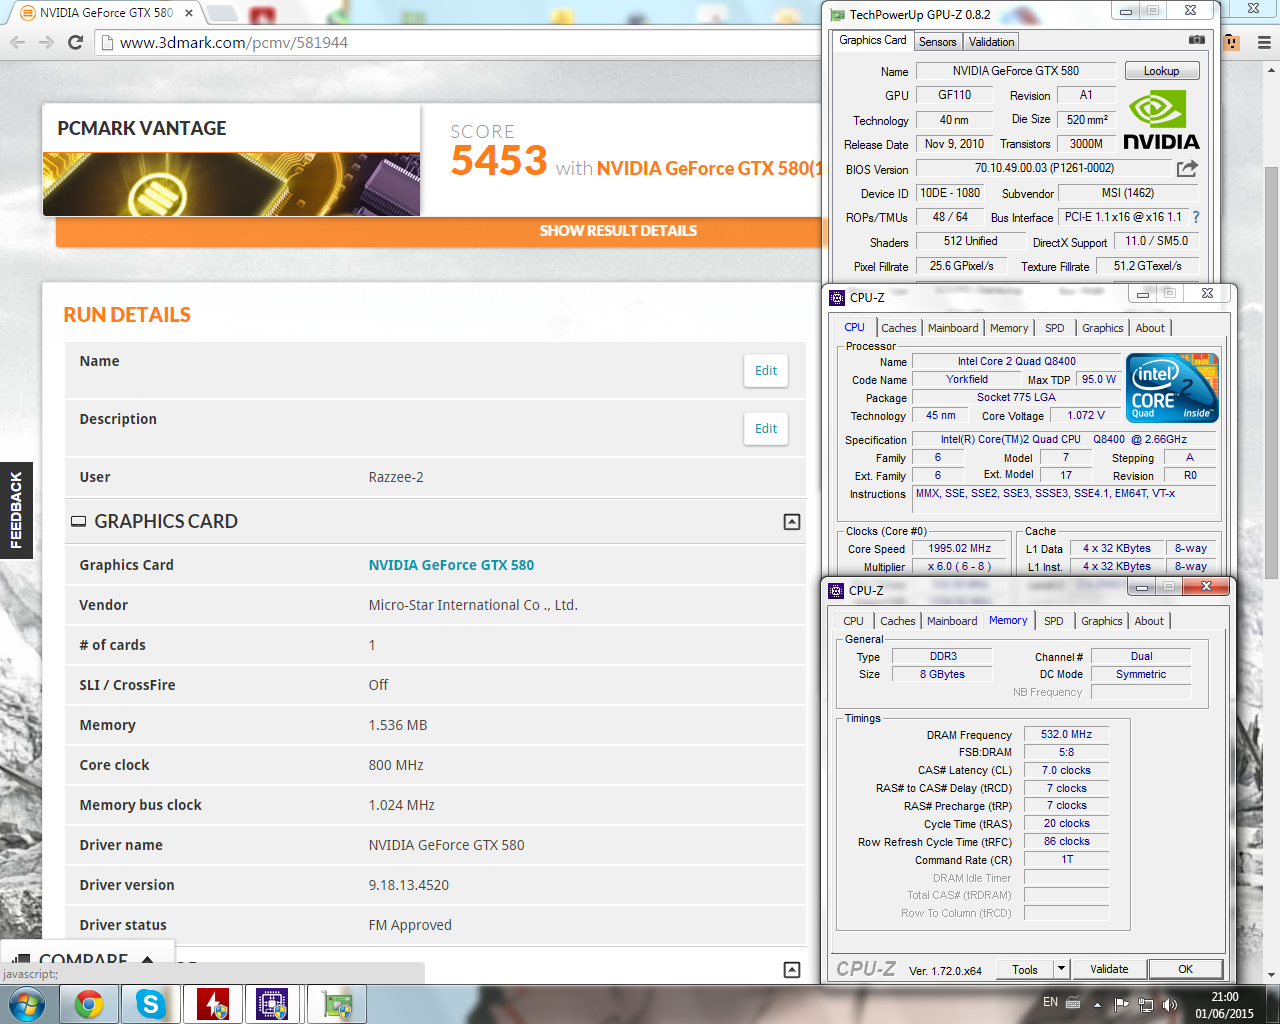Click the Chrome address bar
Screen dimensions: 1280x1024
[x=460, y=42]
